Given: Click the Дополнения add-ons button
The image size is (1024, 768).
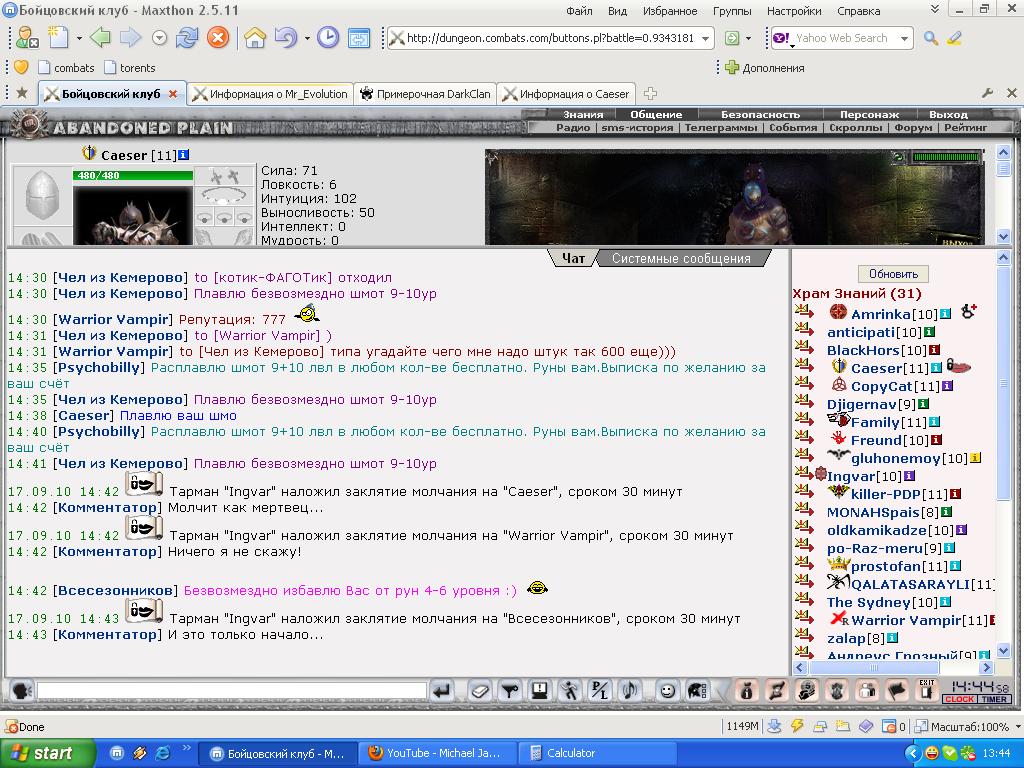Looking at the screenshot, I should coord(765,67).
